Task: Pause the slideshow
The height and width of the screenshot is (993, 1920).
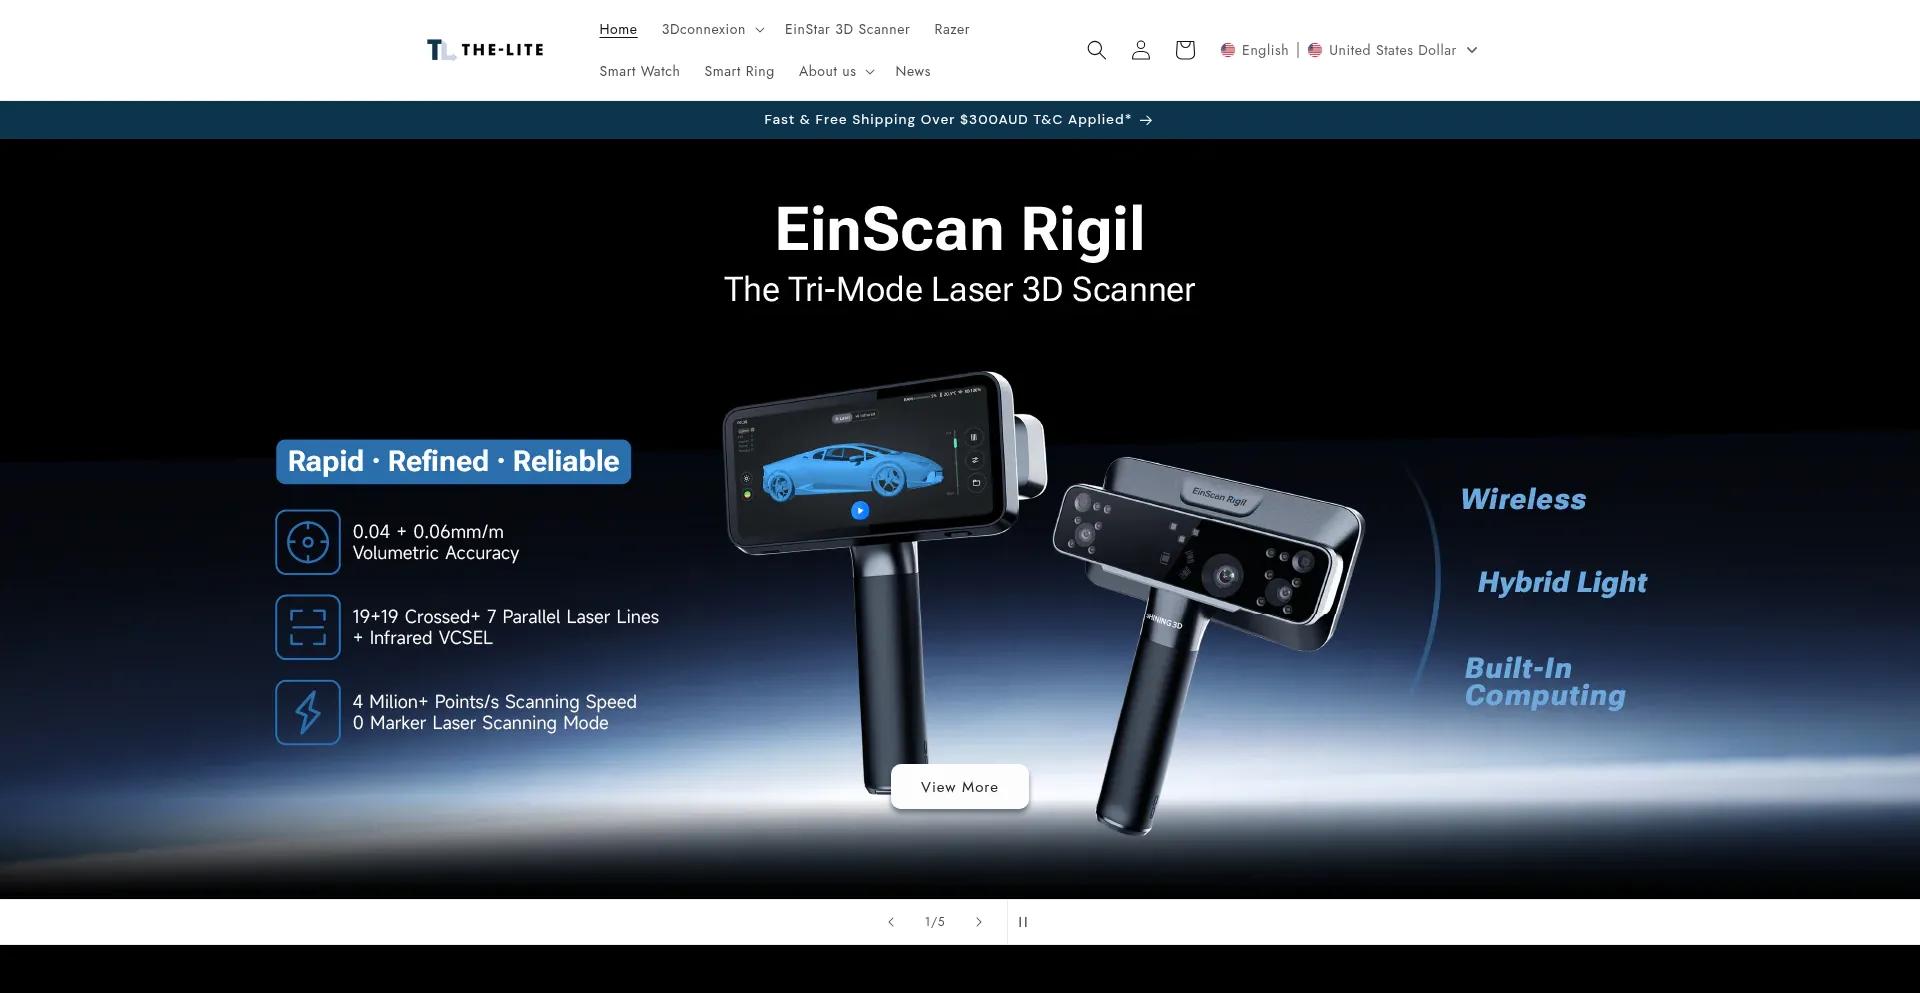Action: pyautogui.click(x=1023, y=922)
